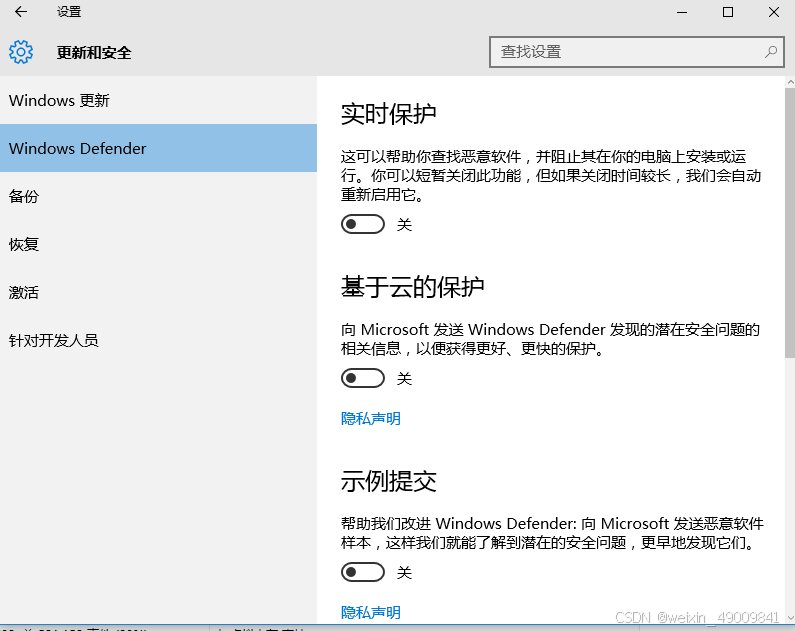The image size is (795, 631).
Task: Click the 基于云的保护 heading
Action: click(412, 287)
